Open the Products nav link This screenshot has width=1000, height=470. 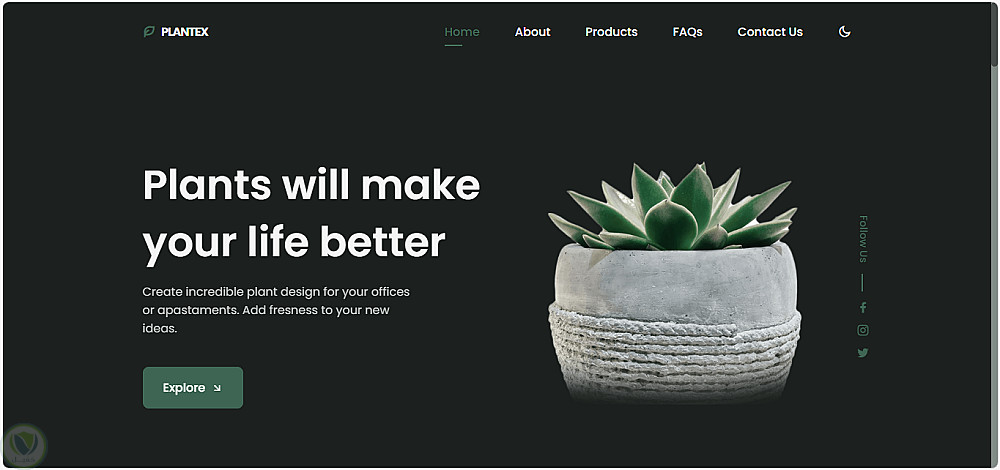click(611, 32)
